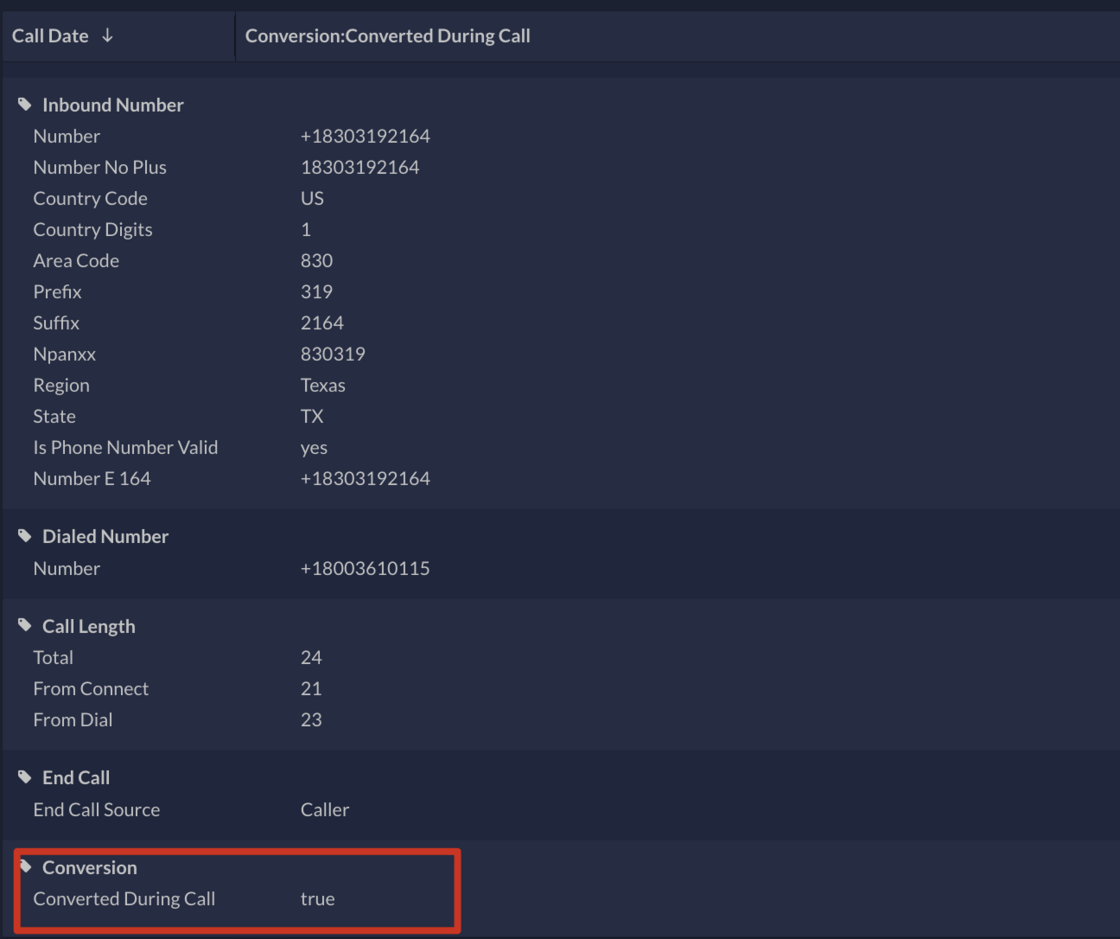Click the inbound number +18303192164

pos(365,135)
